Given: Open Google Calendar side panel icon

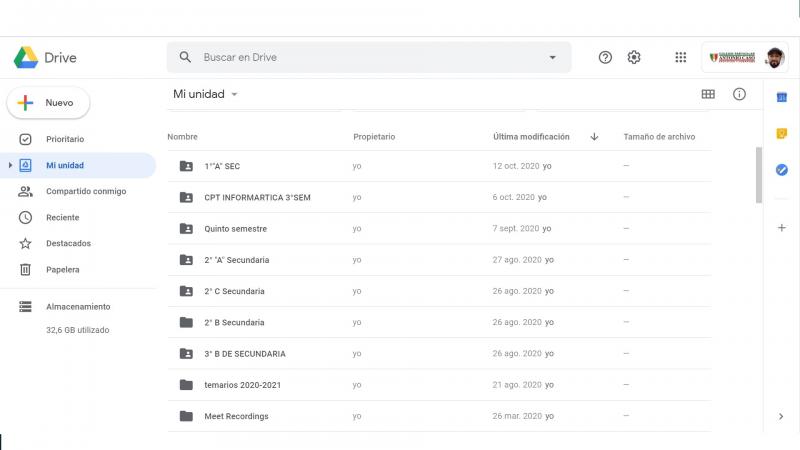Looking at the screenshot, I should pos(782,97).
